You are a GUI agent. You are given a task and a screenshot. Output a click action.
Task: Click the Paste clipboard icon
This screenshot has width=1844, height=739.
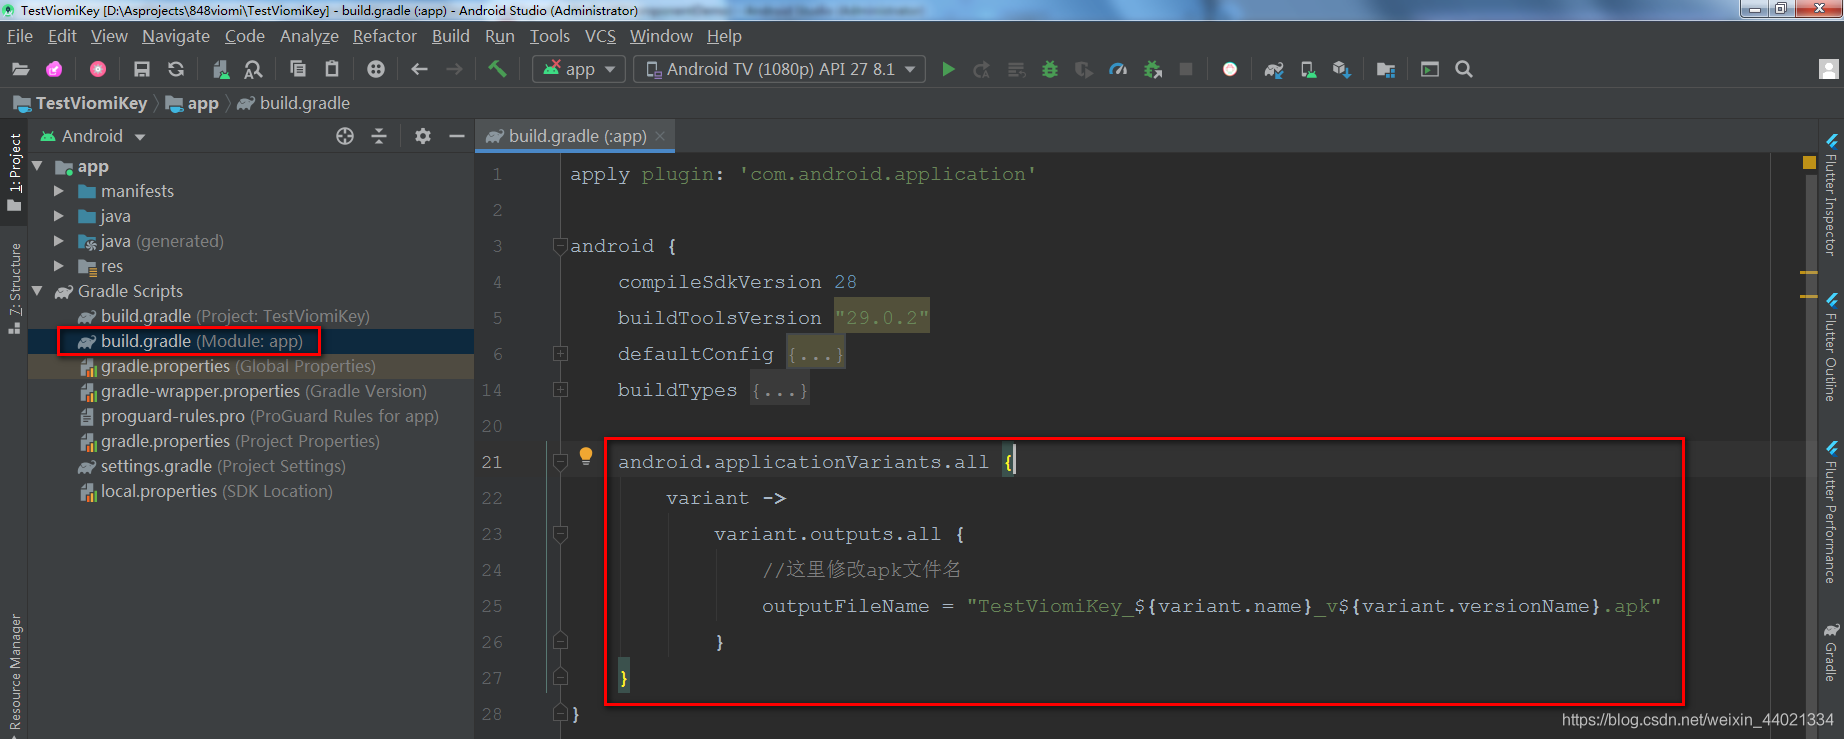pyautogui.click(x=332, y=69)
